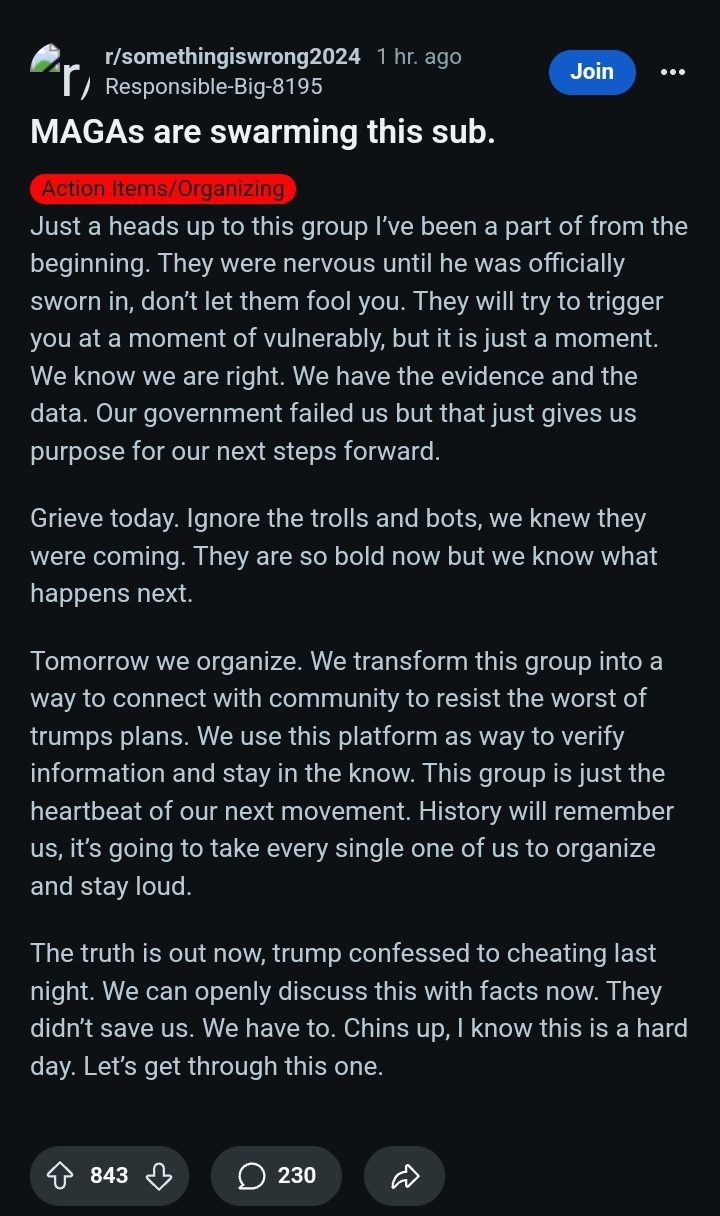Downvote this post
The width and height of the screenshot is (720, 1216).
[x=159, y=1176]
